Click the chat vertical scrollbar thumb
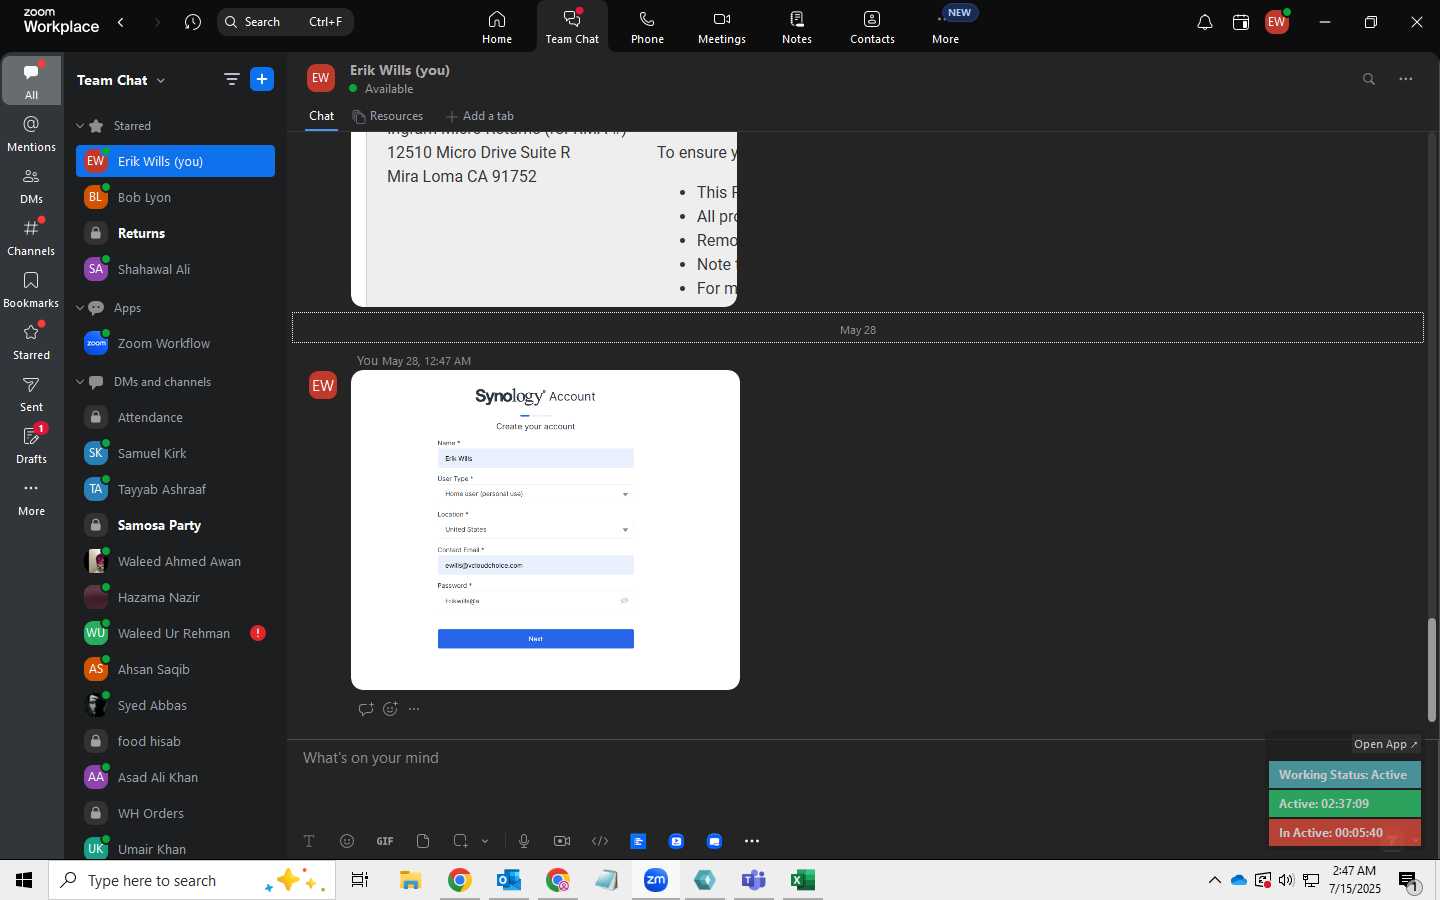The image size is (1440, 900). click(x=1431, y=670)
